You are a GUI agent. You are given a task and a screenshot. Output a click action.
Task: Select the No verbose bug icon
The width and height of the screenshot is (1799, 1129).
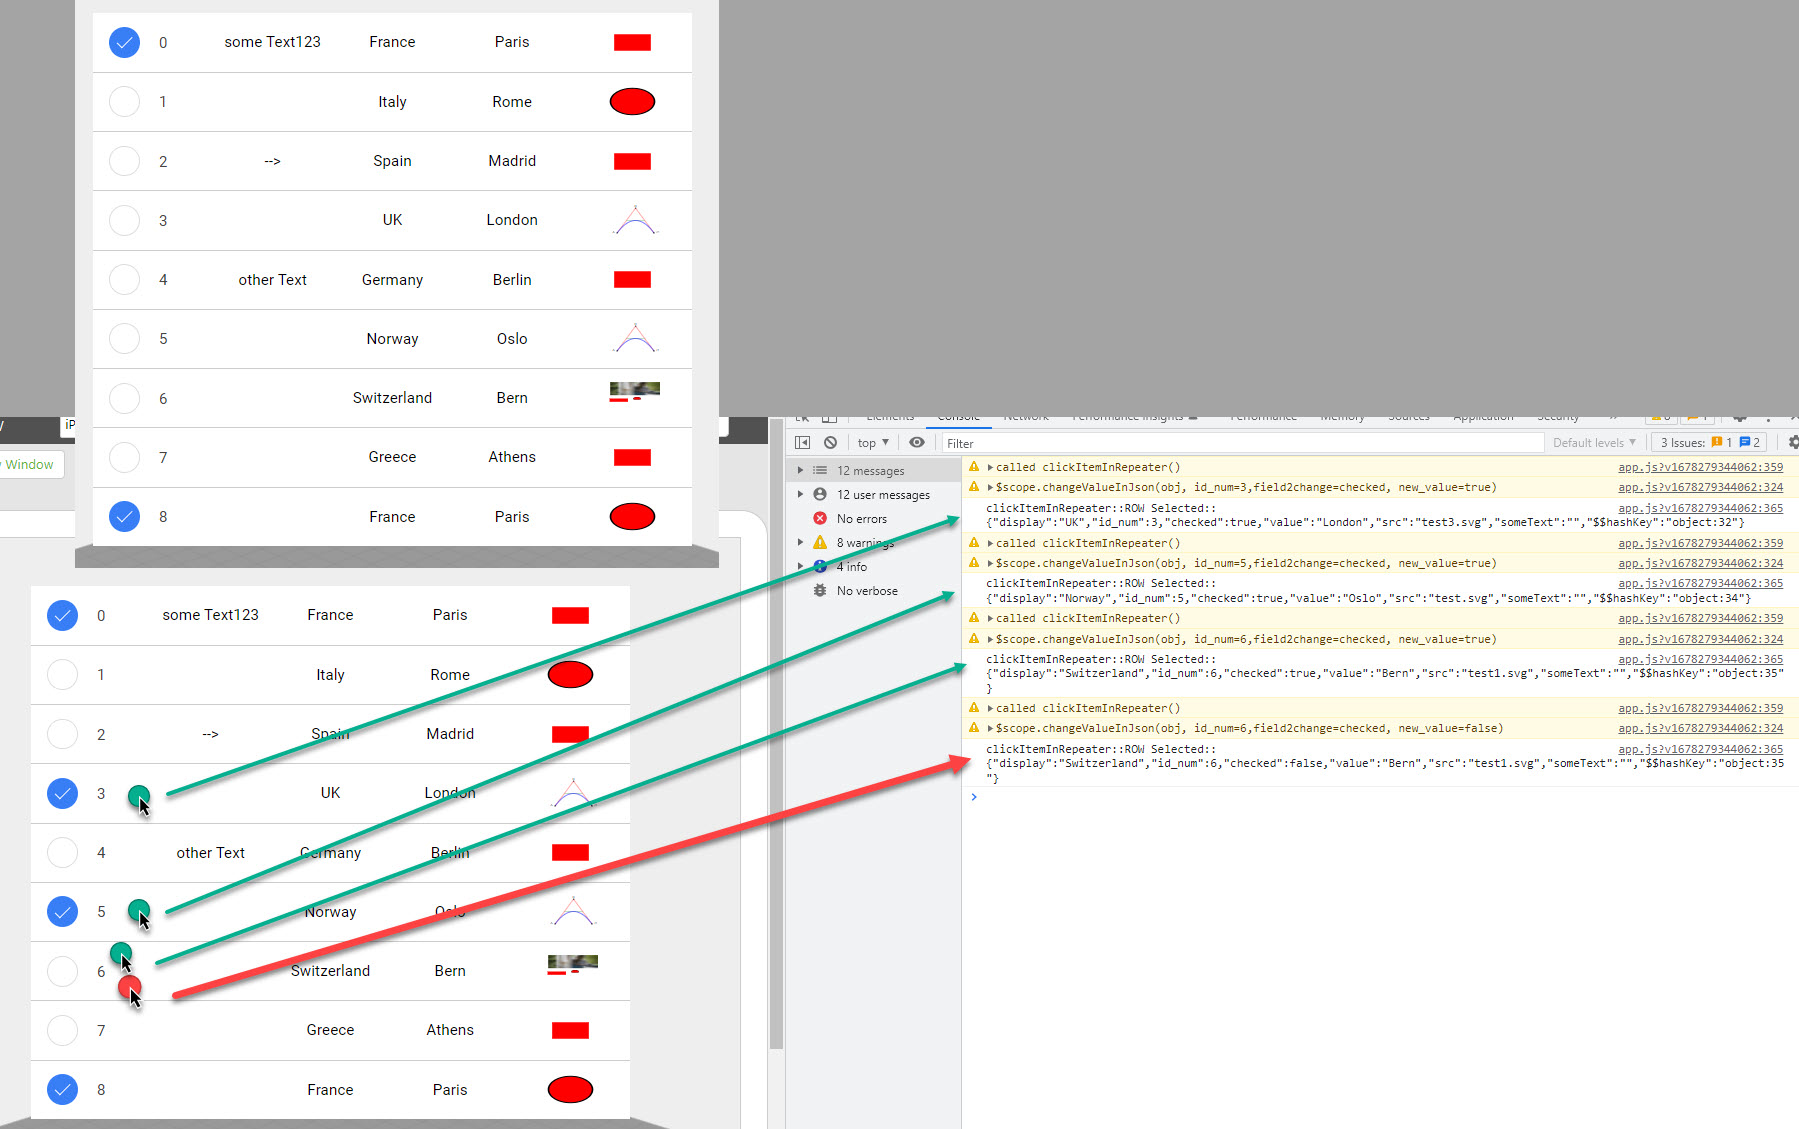(x=820, y=590)
